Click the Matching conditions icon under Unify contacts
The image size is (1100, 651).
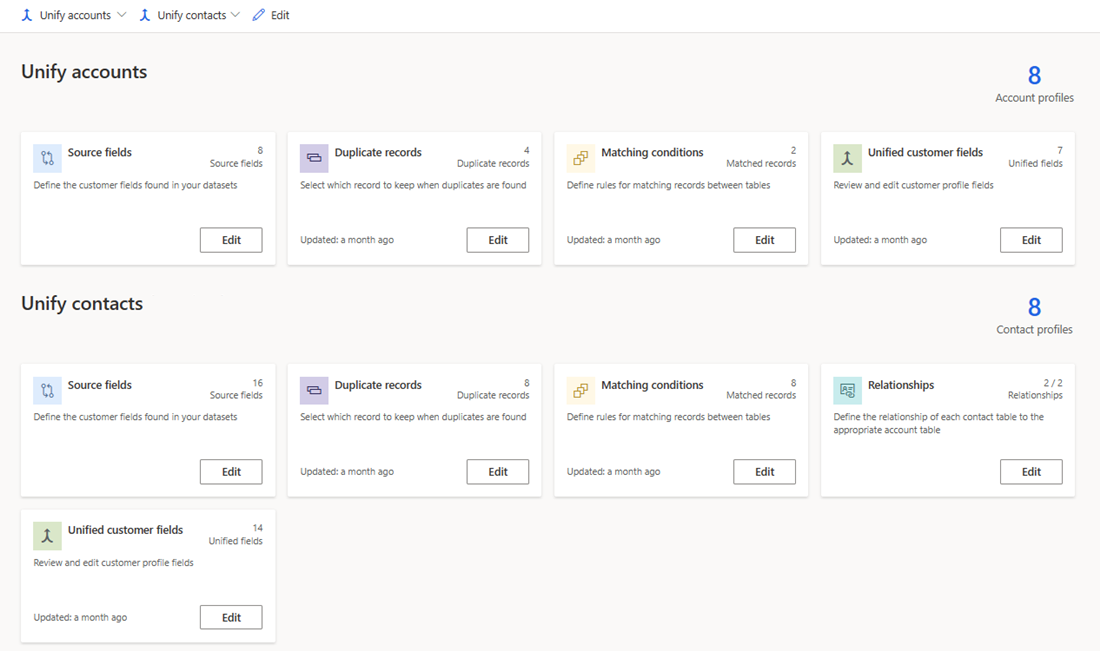click(580, 391)
